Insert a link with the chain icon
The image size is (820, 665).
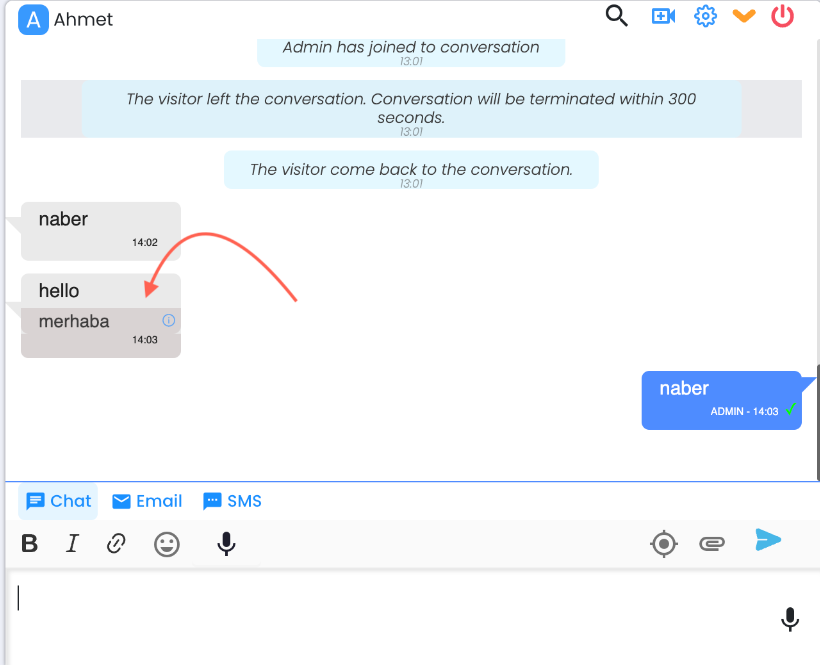point(116,544)
